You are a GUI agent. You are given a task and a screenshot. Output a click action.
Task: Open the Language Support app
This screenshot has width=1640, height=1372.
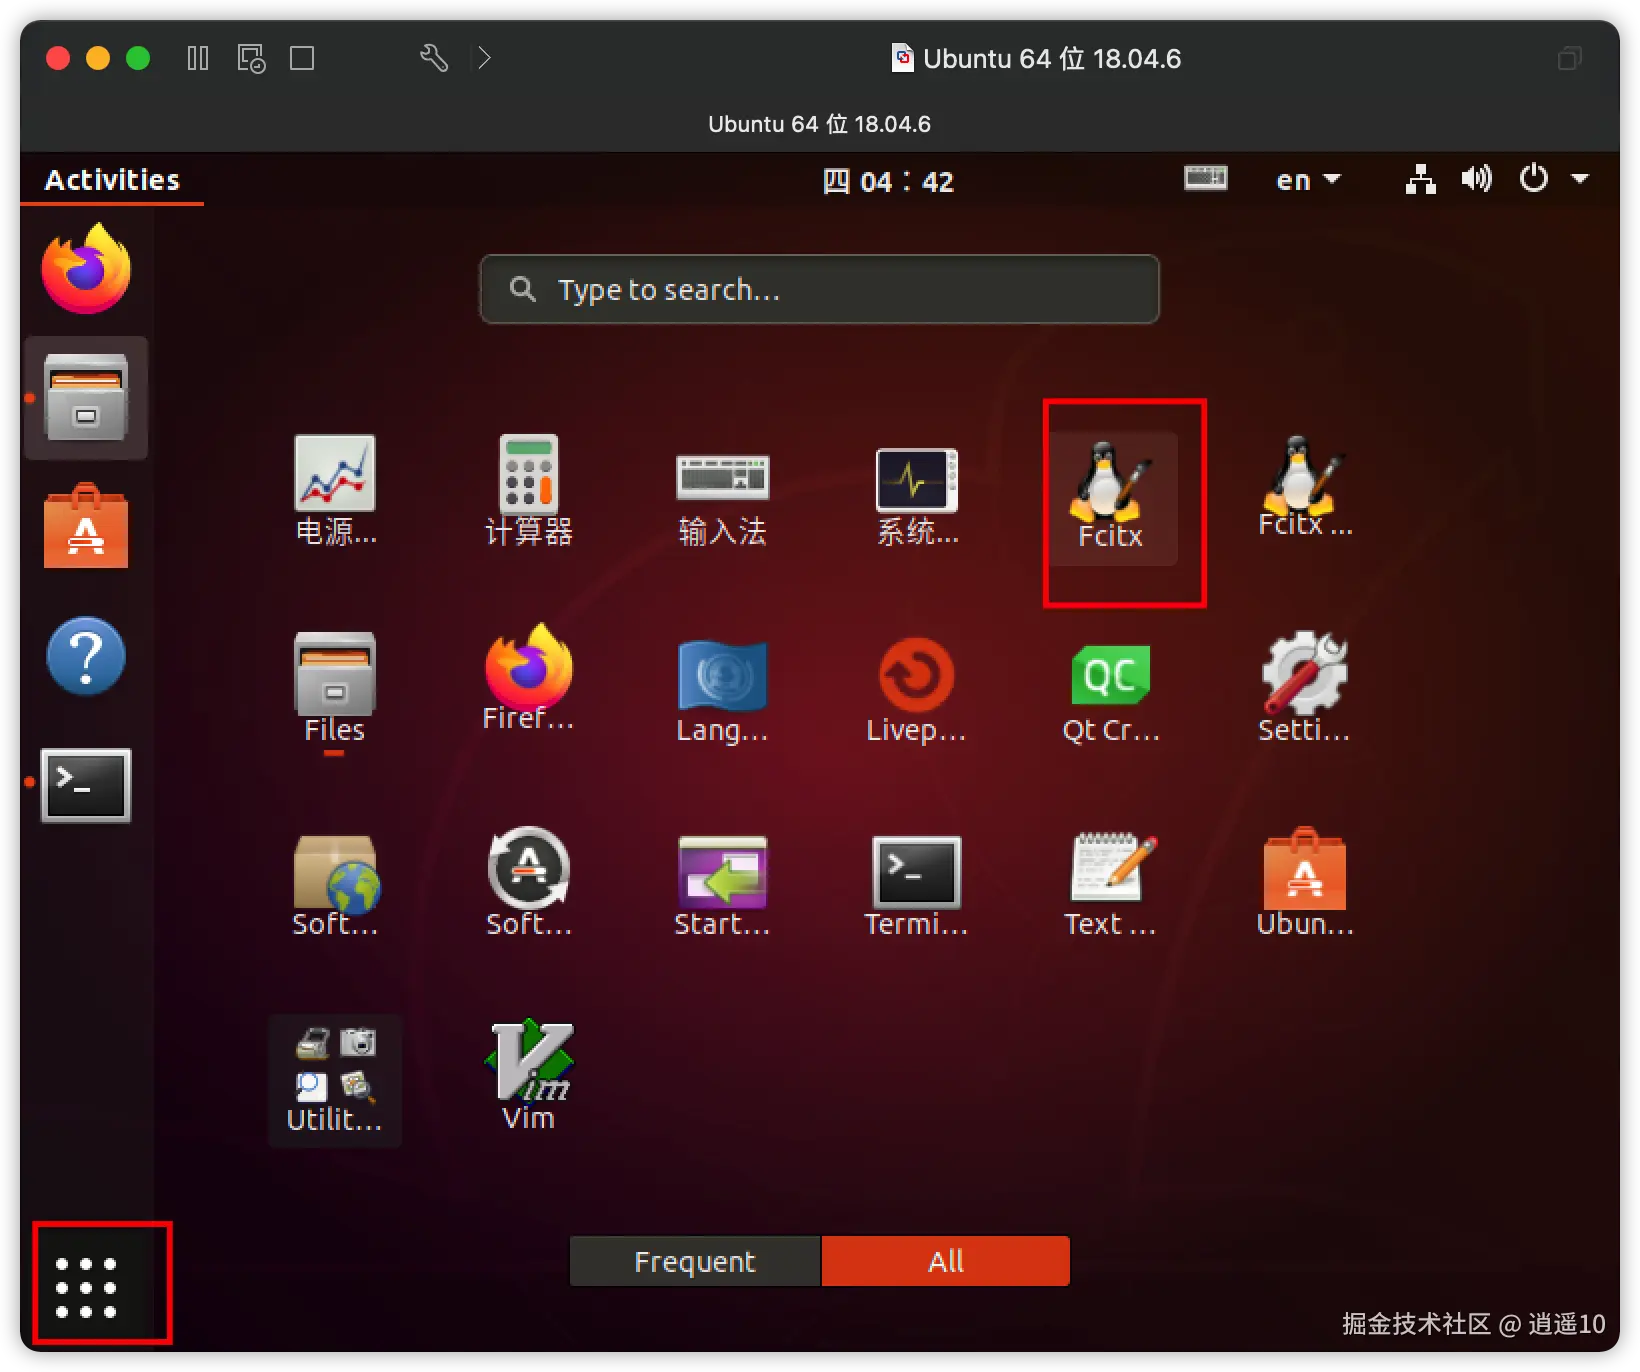tap(723, 692)
